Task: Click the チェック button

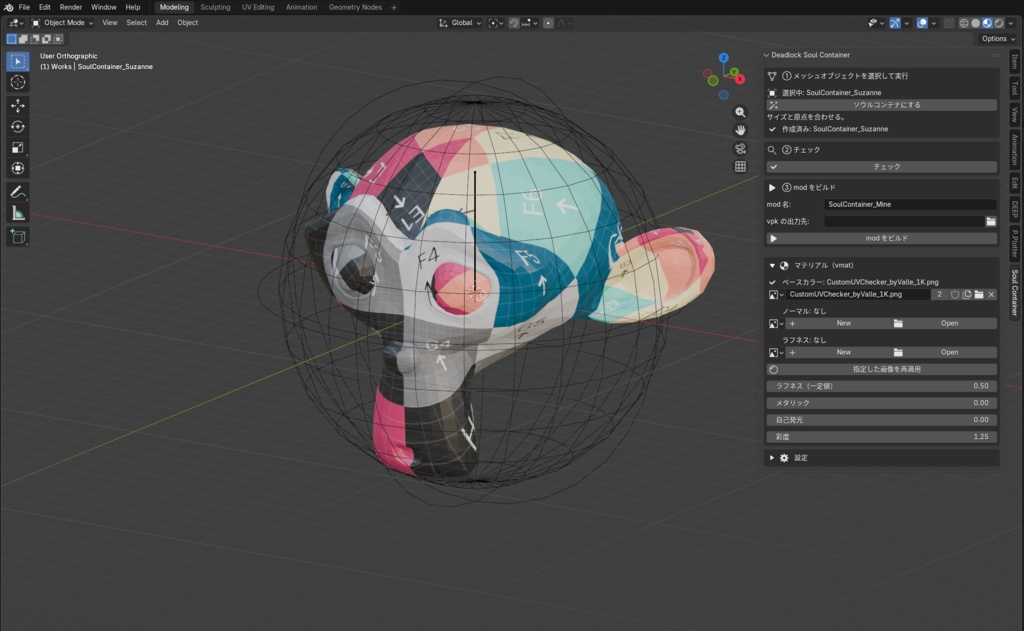Action: (882, 167)
